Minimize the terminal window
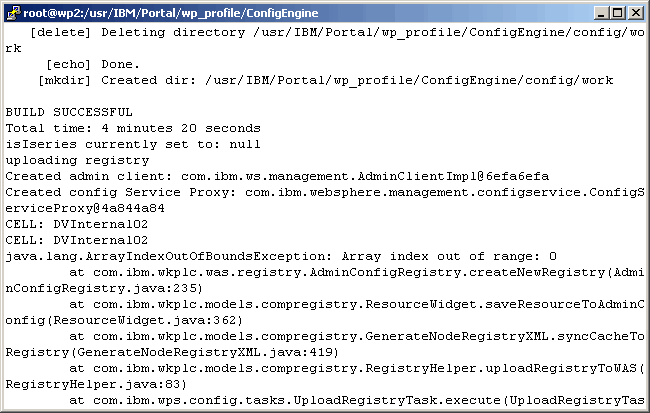Image resolution: width=650 pixels, height=413 pixels. (x=601, y=13)
